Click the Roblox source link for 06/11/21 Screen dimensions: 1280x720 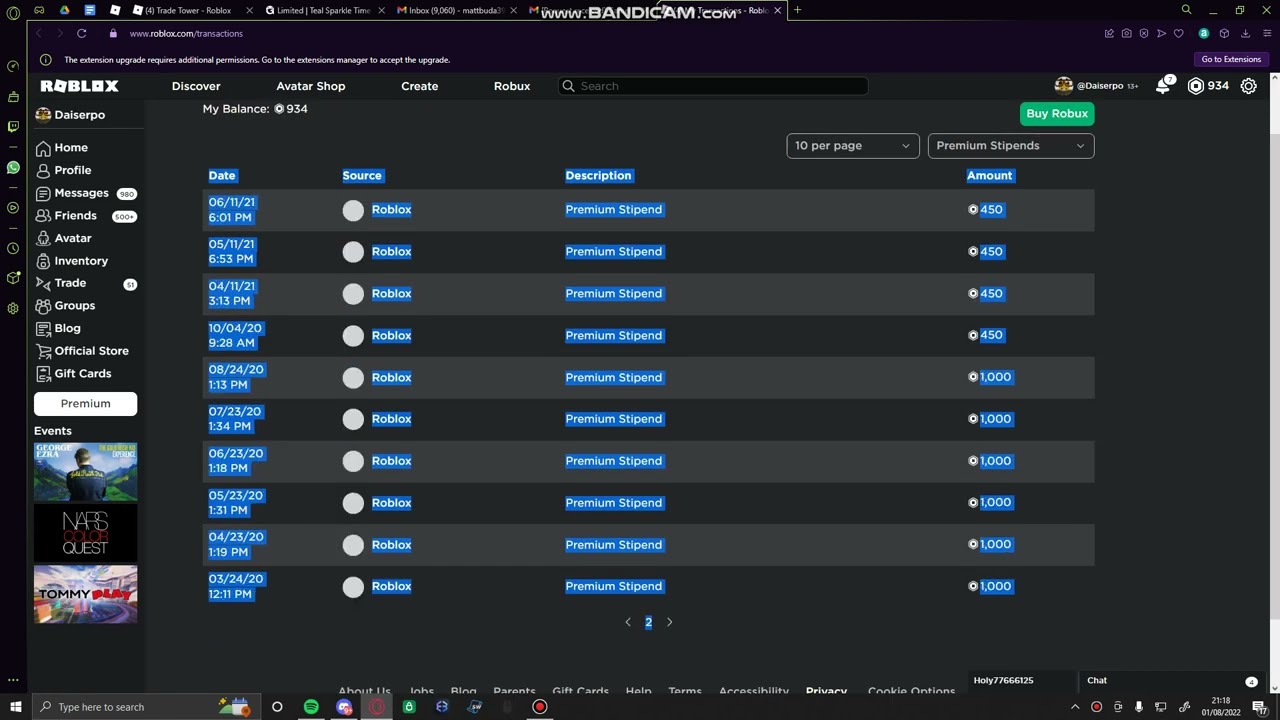pyautogui.click(x=391, y=210)
